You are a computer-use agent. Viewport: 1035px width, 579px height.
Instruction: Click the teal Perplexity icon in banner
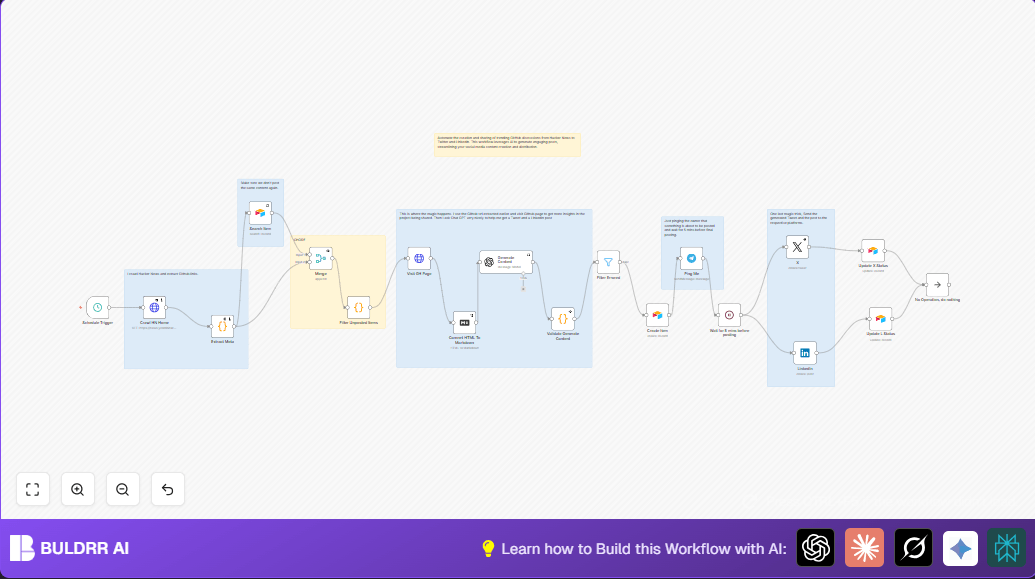click(x=1007, y=548)
